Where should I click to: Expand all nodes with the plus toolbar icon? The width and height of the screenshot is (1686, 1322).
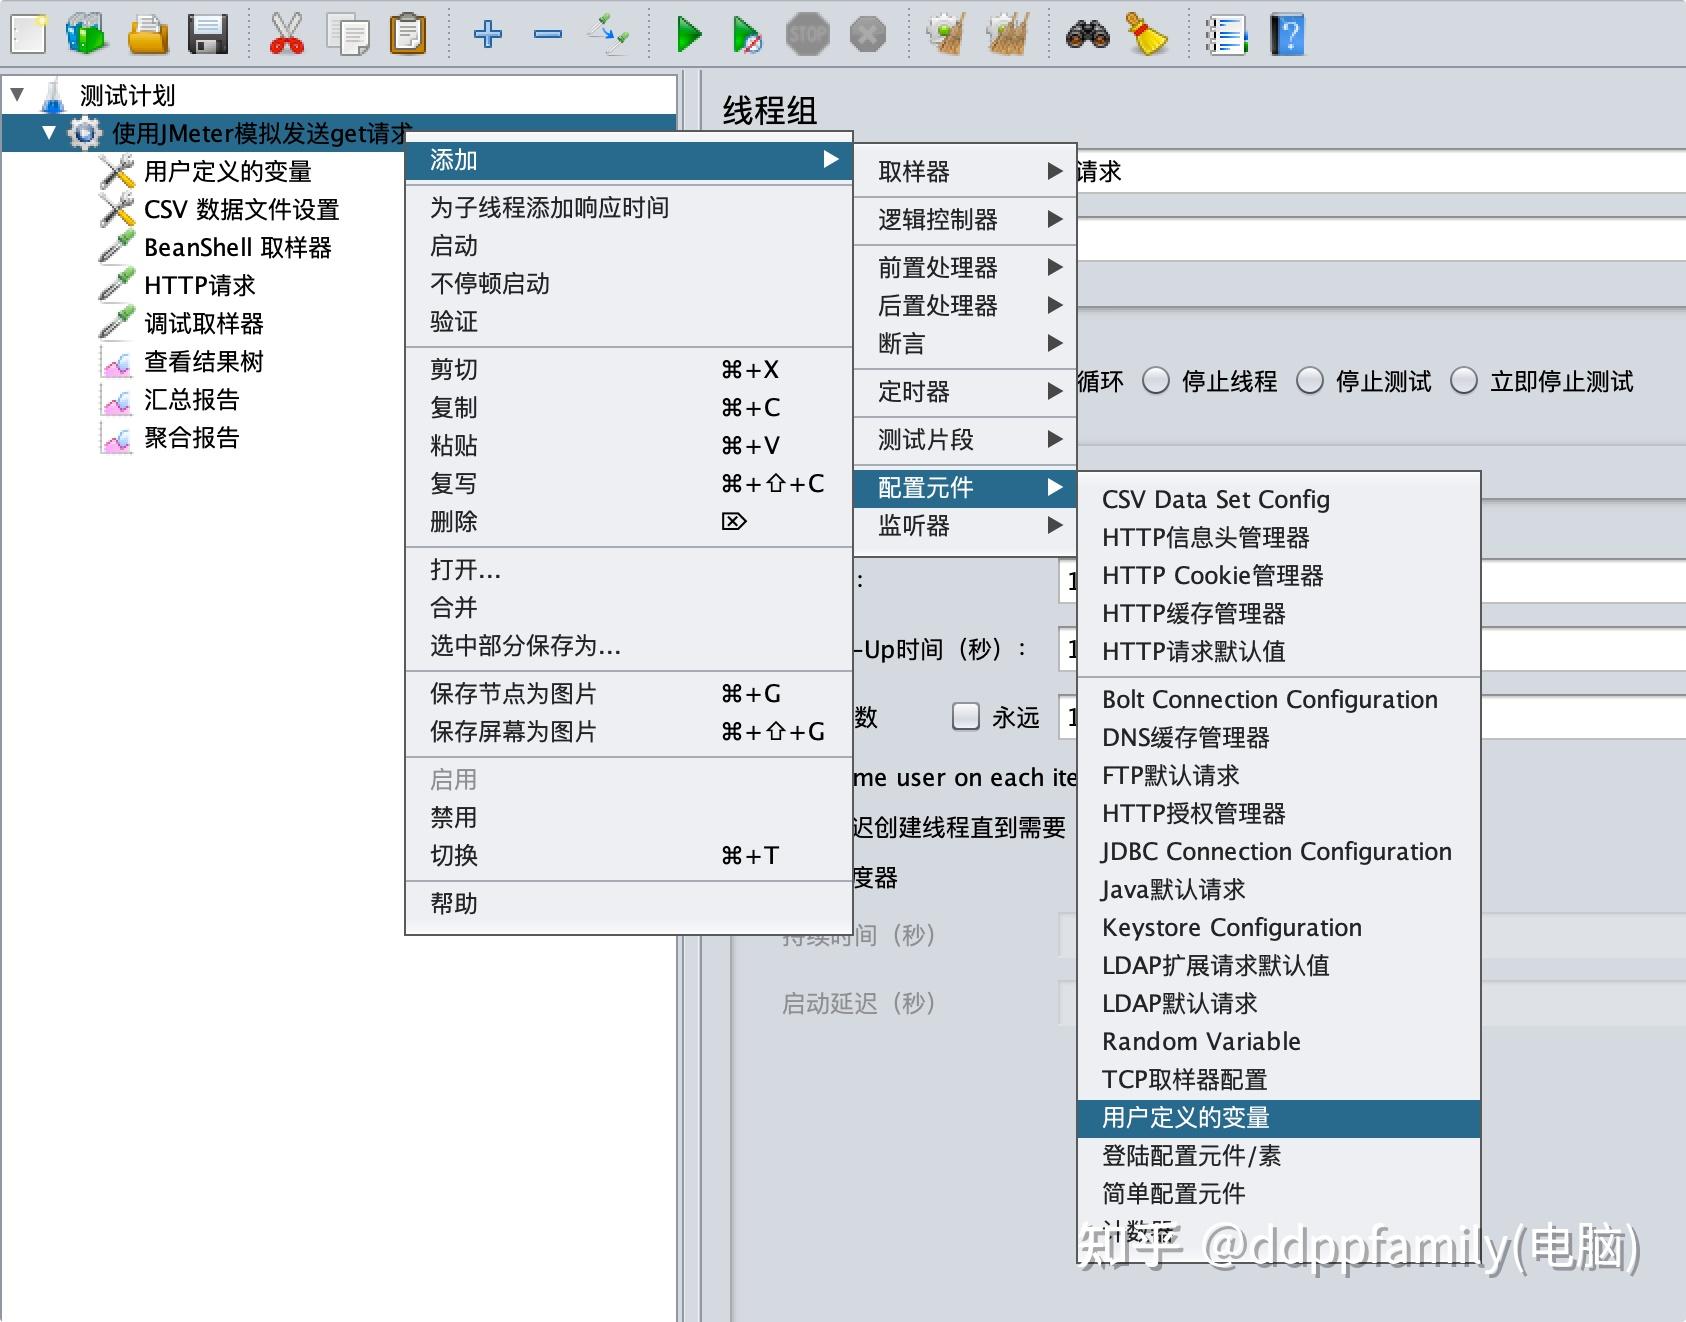tap(487, 33)
